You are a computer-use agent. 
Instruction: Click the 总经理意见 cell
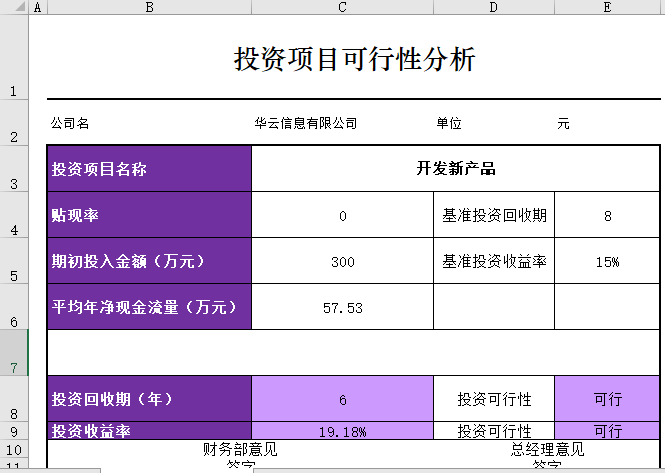(547, 449)
